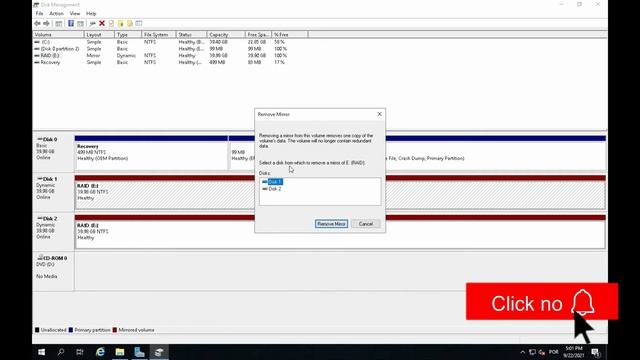Viewport: 640px width, 360px height.
Task: Click the last toolbar view settings icon
Action: 139,24
